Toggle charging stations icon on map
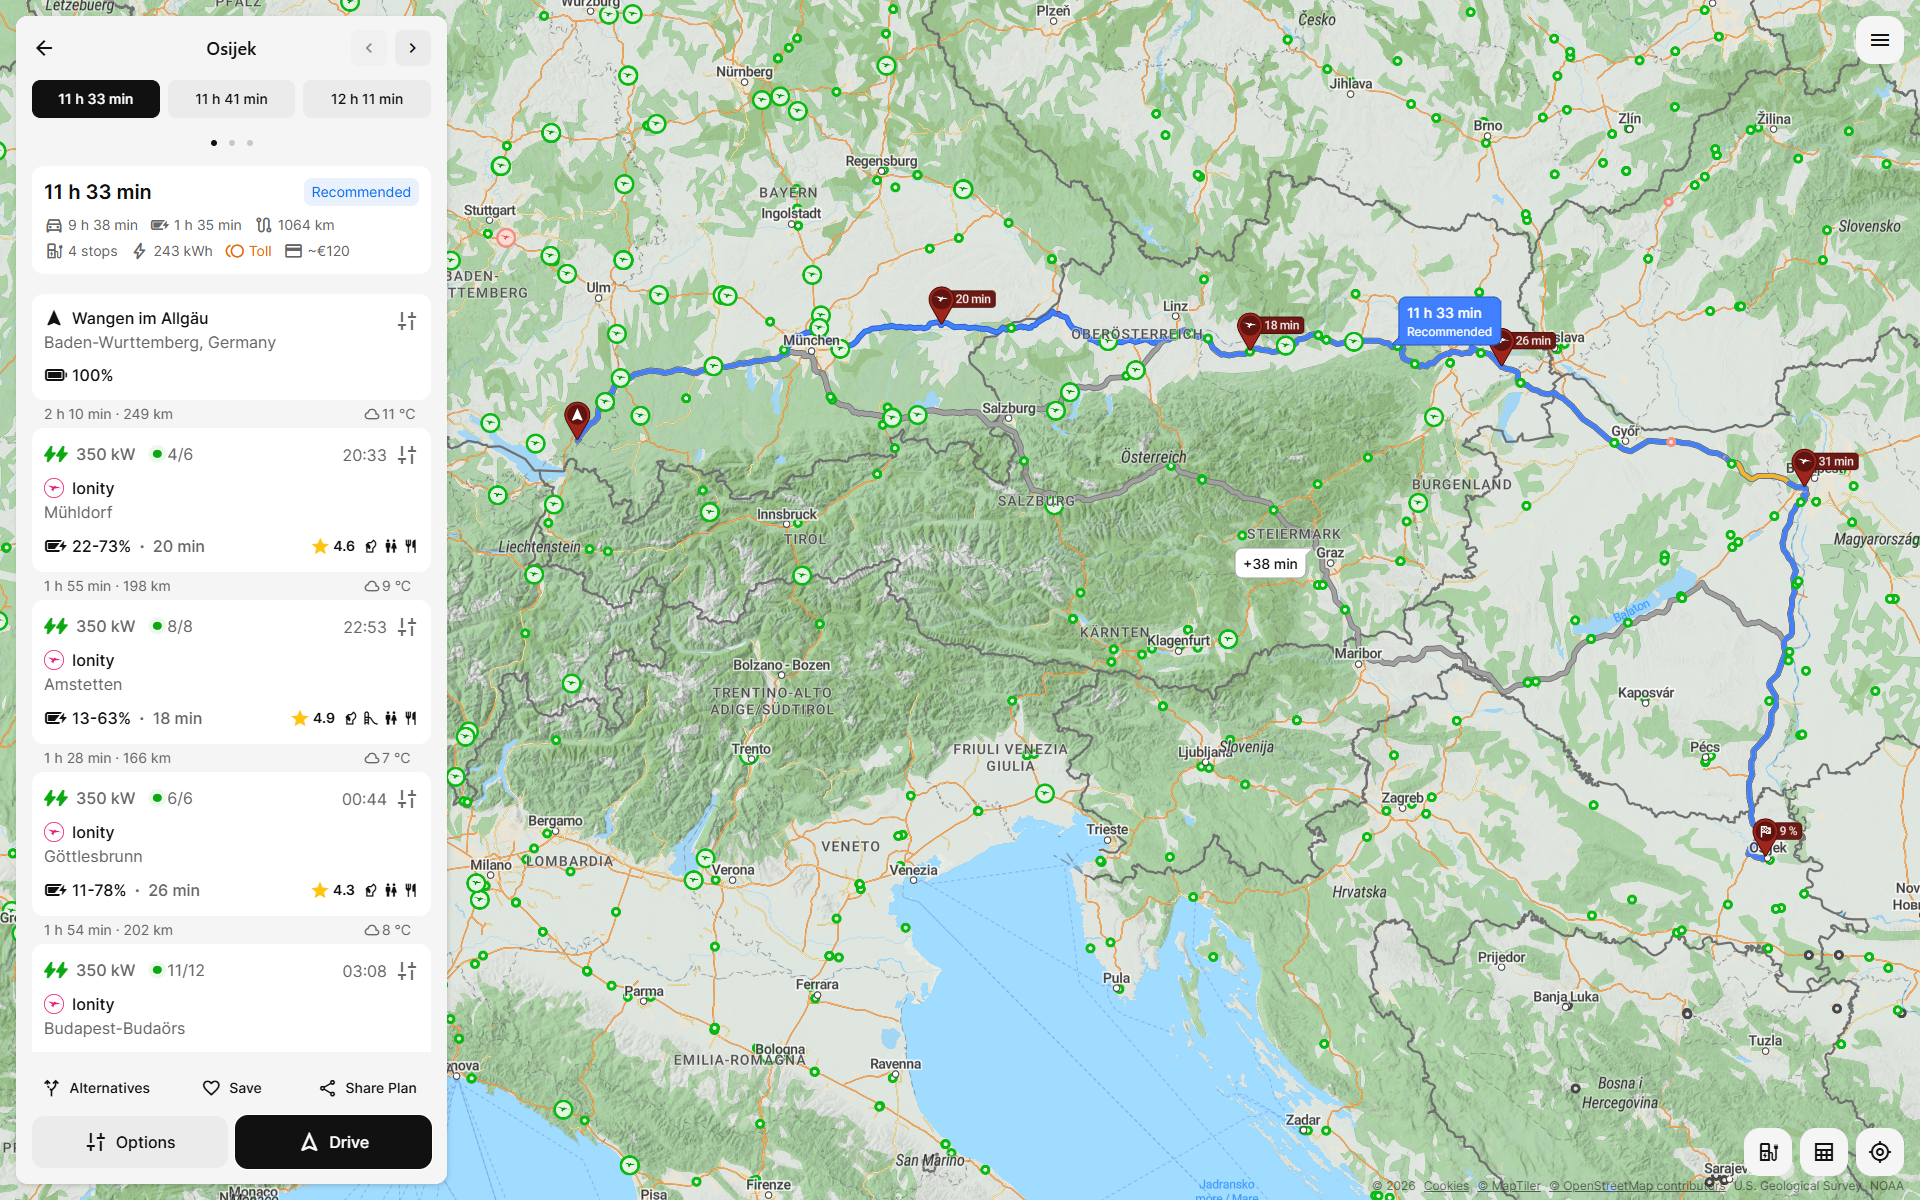 pos(1768,1152)
